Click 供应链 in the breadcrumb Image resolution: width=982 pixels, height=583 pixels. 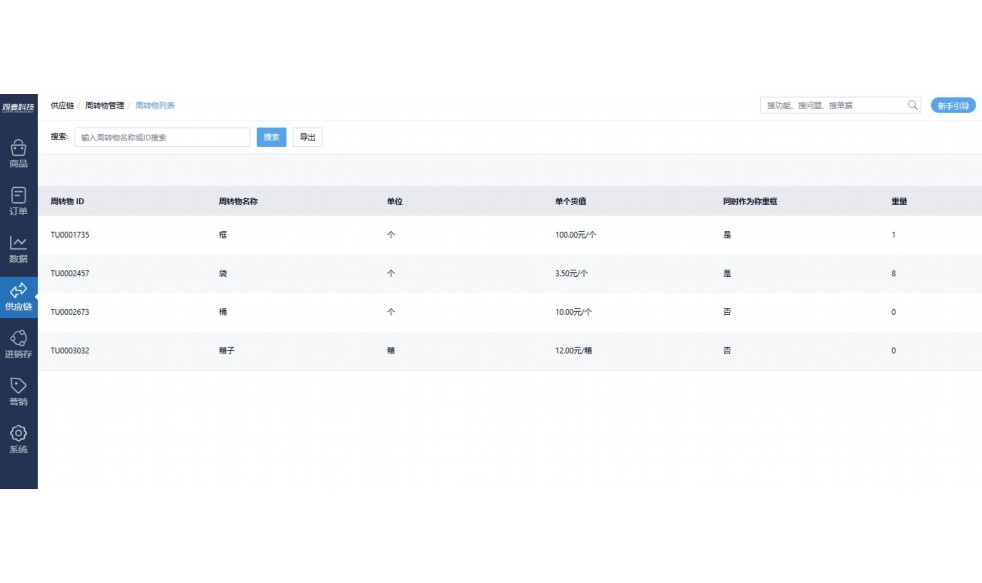click(x=62, y=105)
